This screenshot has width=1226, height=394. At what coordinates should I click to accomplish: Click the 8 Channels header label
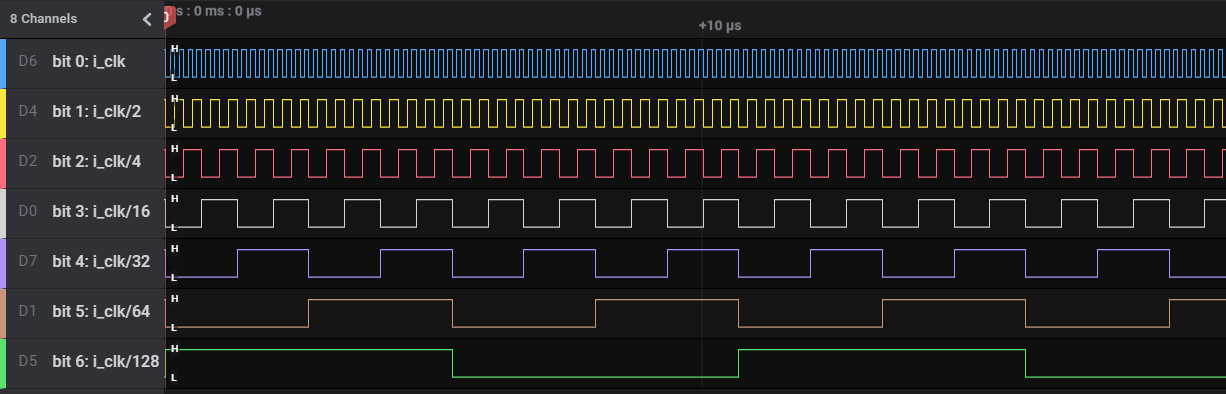pyautogui.click(x=43, y=19)
